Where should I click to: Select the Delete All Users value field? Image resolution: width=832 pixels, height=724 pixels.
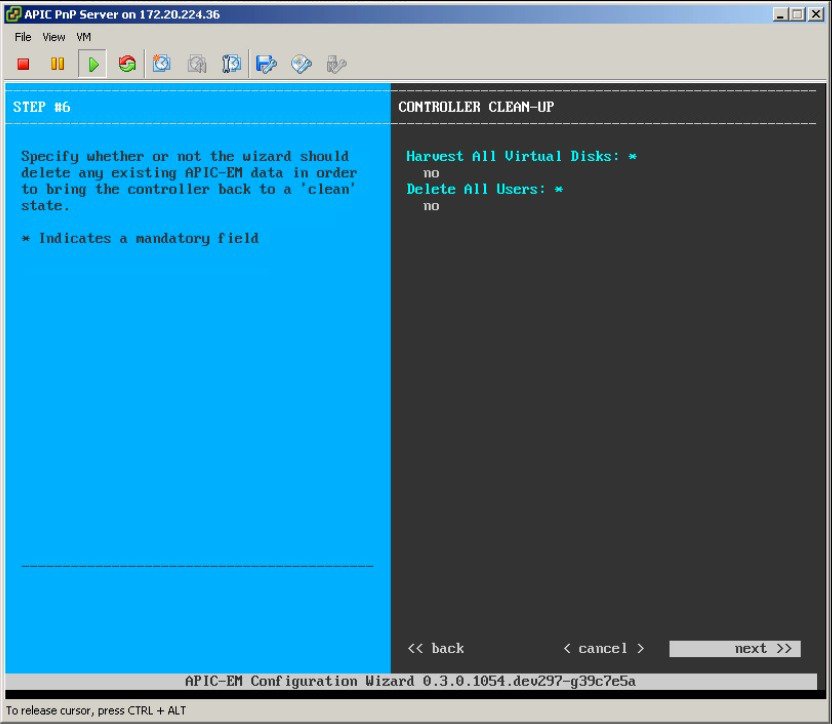tap(431, 206)
